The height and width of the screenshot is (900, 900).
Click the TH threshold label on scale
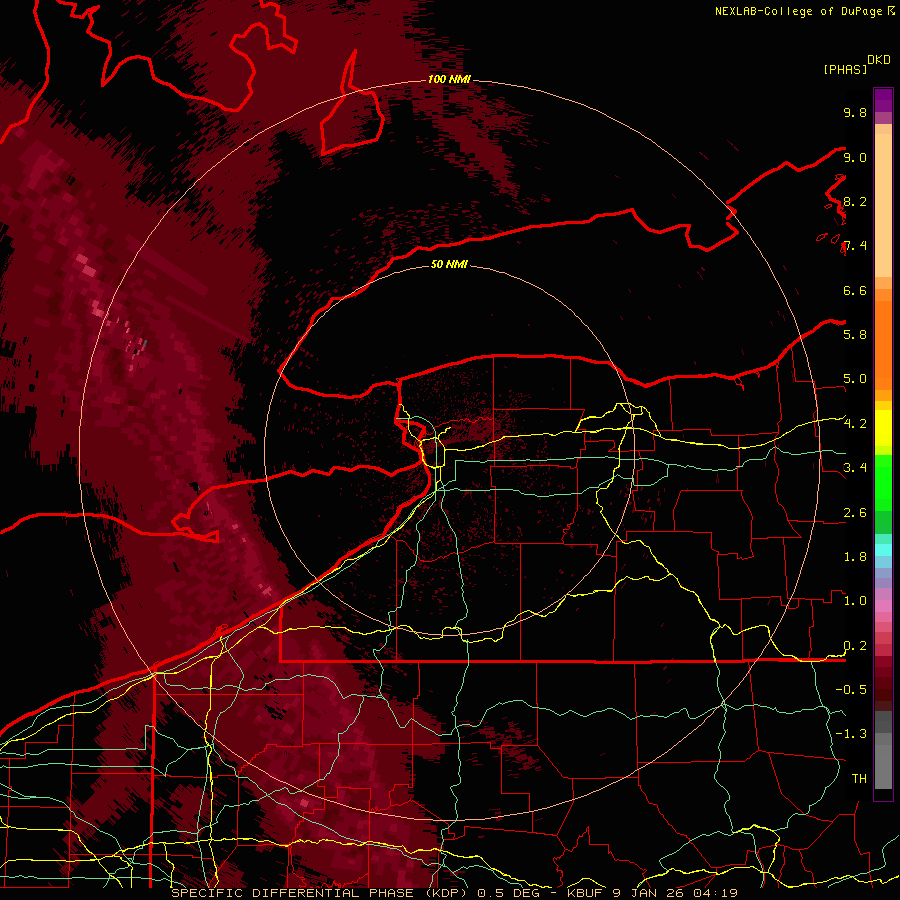tap(859, 779)
